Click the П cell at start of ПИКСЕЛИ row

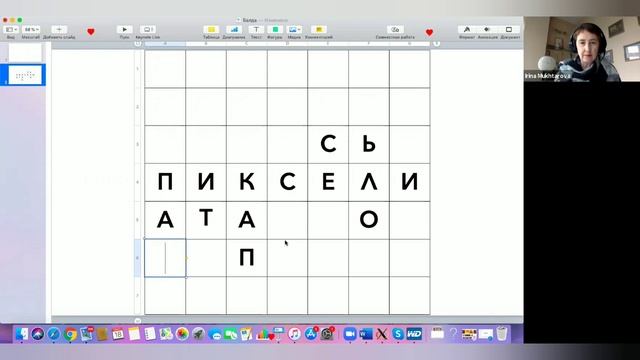coord(165,182)
